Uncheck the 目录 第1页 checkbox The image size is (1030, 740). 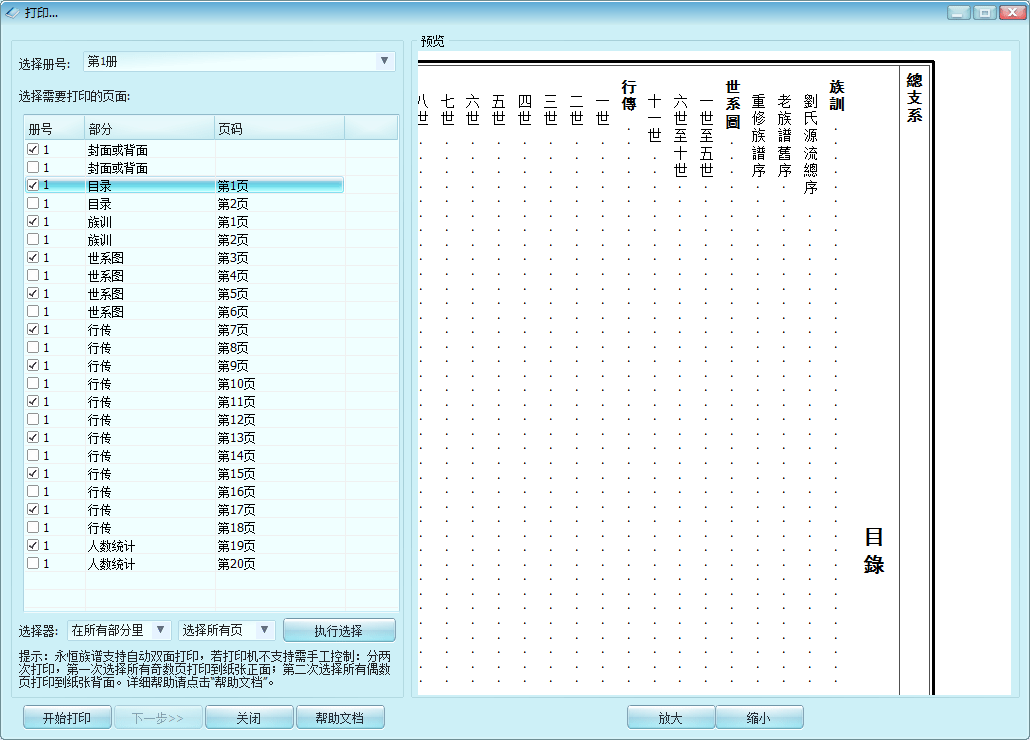pos(33,185)
